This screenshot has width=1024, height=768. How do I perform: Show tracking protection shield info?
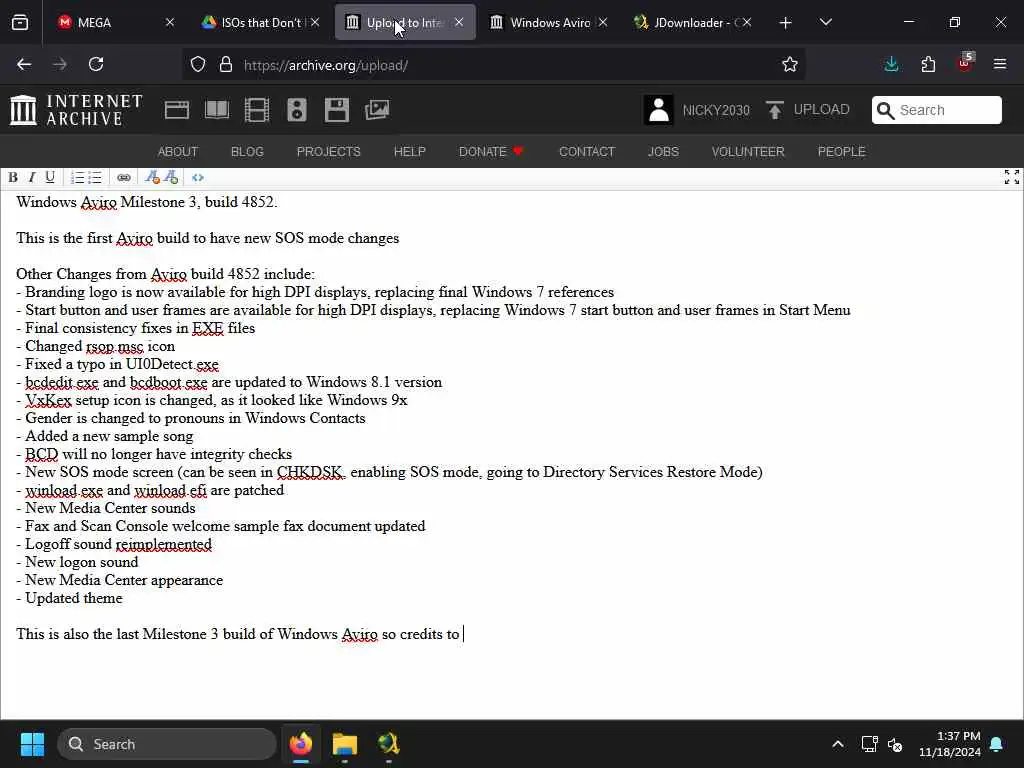[x=198, y=65]
